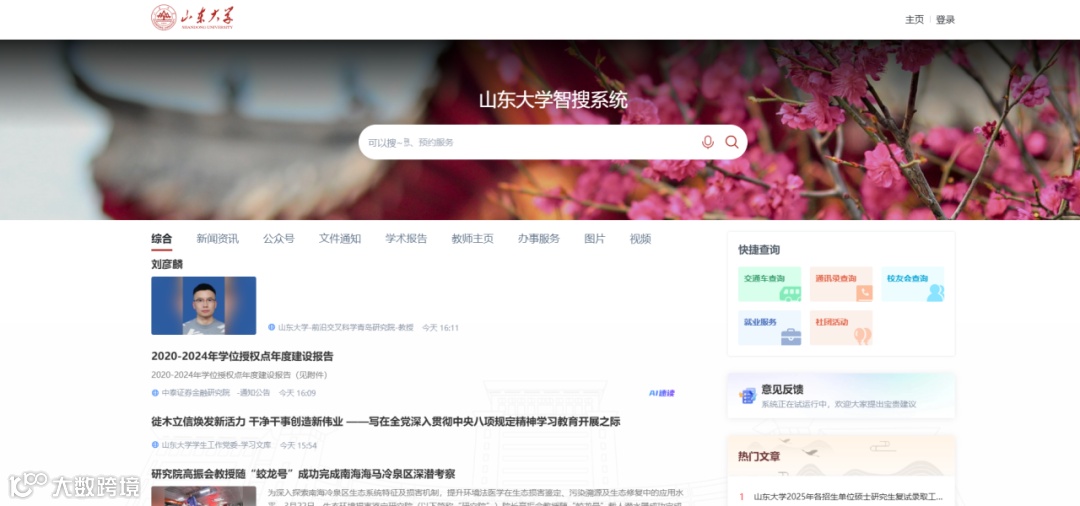The image size is (1080, 506).
Task: Click the 意见反馈 feedback icon
Action: [x=747, y=396]
